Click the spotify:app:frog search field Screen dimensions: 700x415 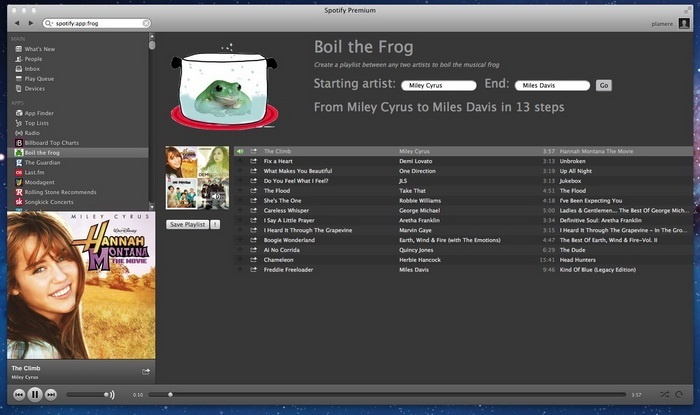97,23
